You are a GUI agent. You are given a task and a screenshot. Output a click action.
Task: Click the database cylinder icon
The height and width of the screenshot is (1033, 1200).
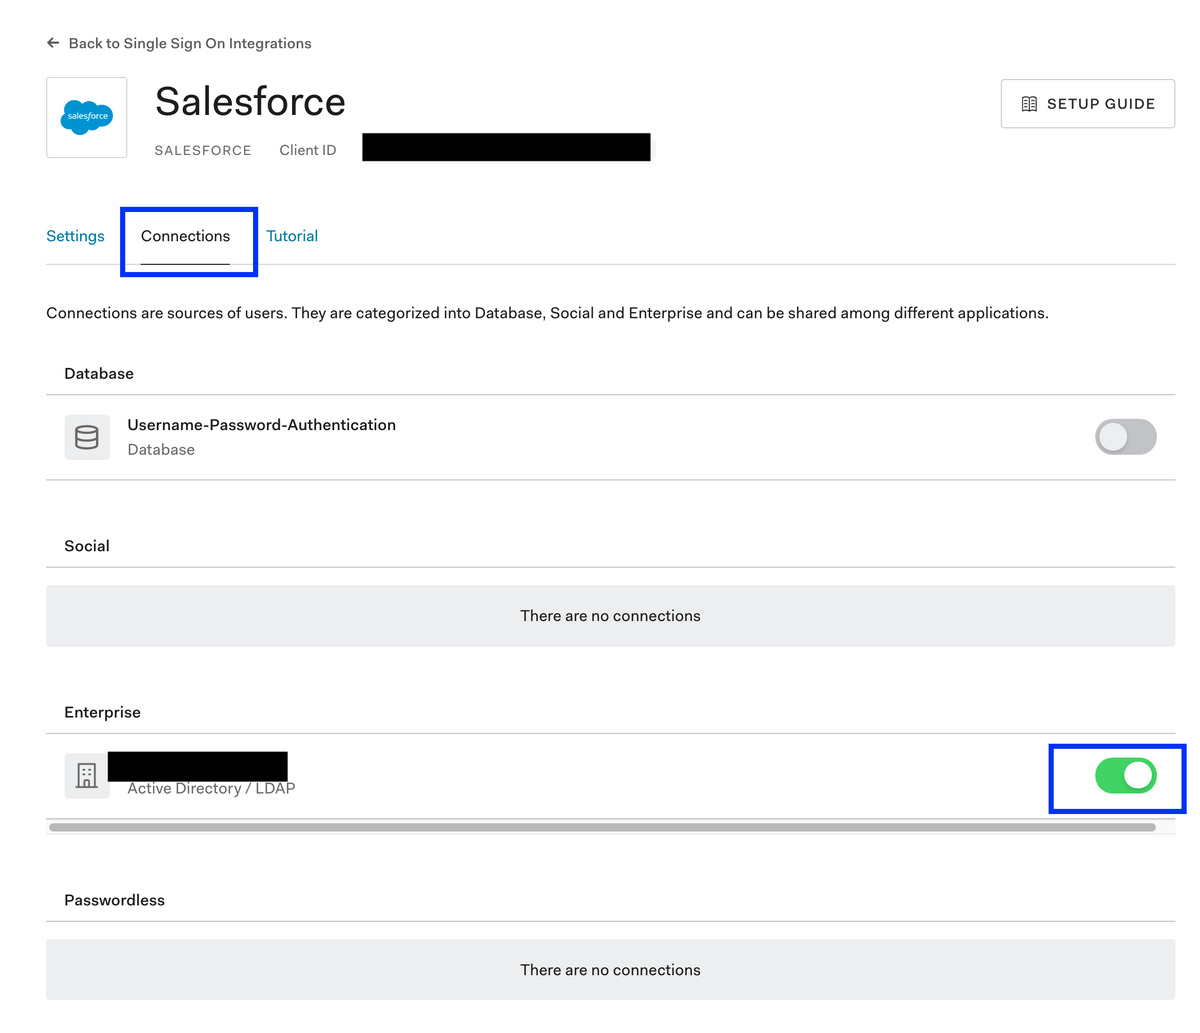point(87,437)
